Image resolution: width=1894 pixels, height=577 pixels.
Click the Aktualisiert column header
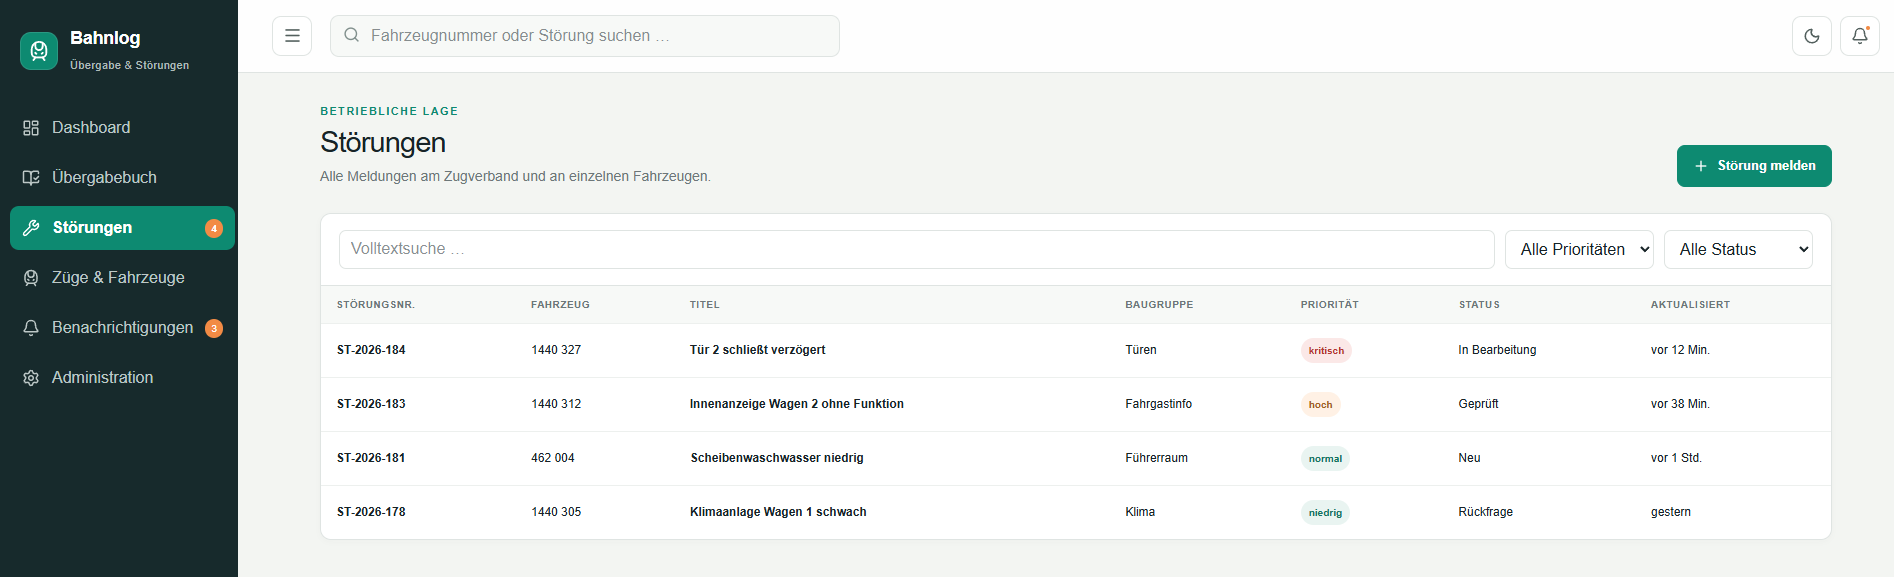coord(1690,305)
